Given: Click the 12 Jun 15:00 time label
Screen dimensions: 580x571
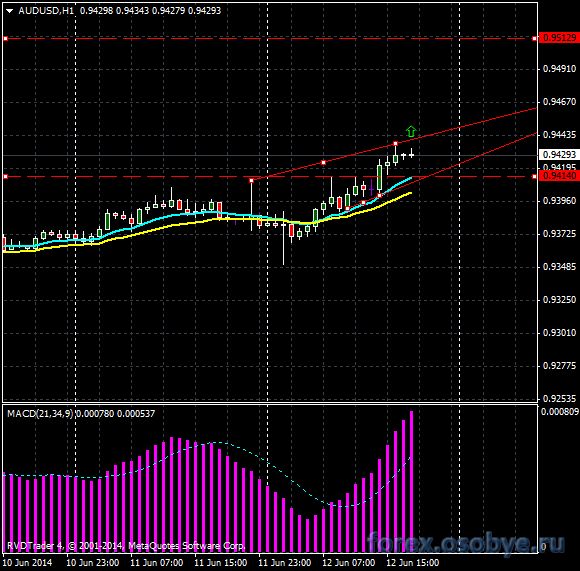Looking at the screenshot, I should pos(412,563).
